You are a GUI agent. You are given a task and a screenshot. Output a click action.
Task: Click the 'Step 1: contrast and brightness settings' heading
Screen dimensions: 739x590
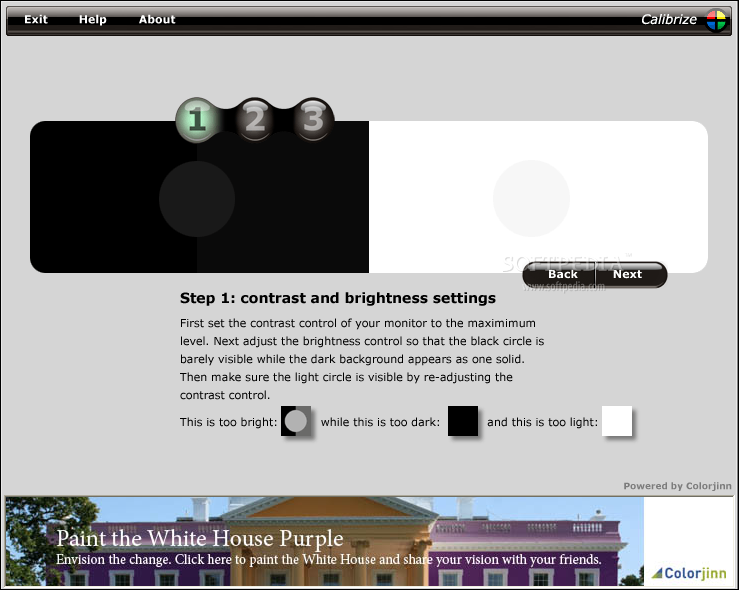tap(337, 298)
